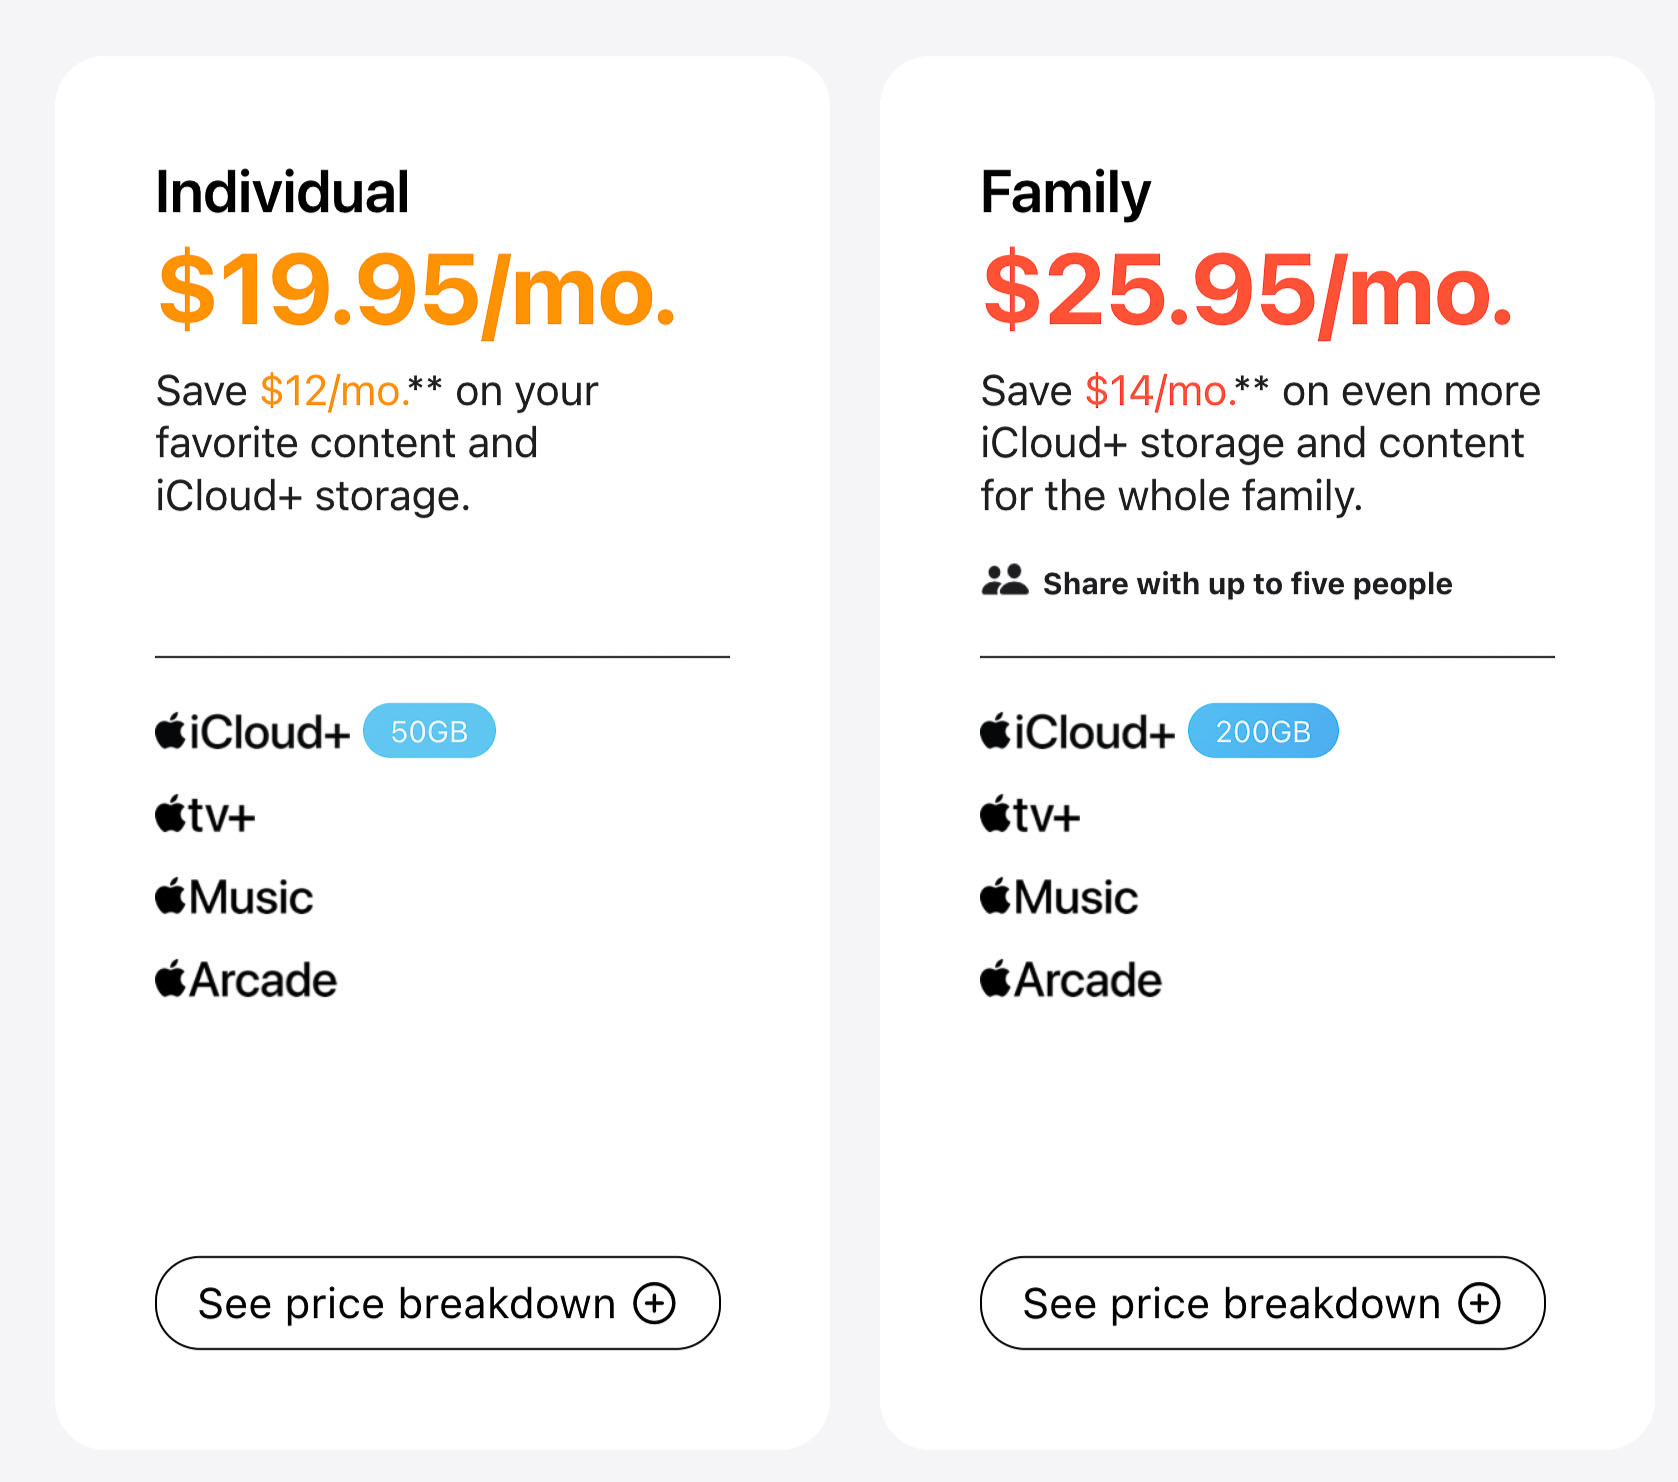Expand the Individual plan price breakdown

click(438, 1303)
